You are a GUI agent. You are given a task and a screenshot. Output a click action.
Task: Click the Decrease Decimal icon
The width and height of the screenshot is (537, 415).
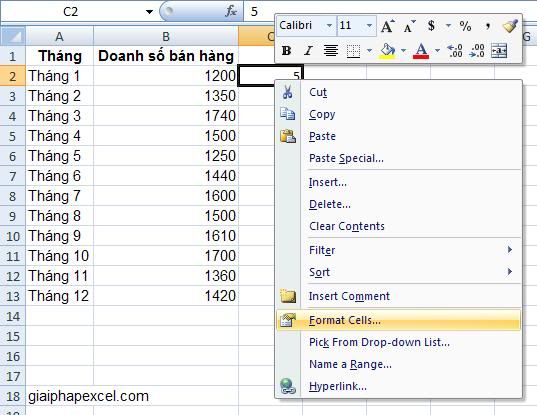tap(477, 51)
